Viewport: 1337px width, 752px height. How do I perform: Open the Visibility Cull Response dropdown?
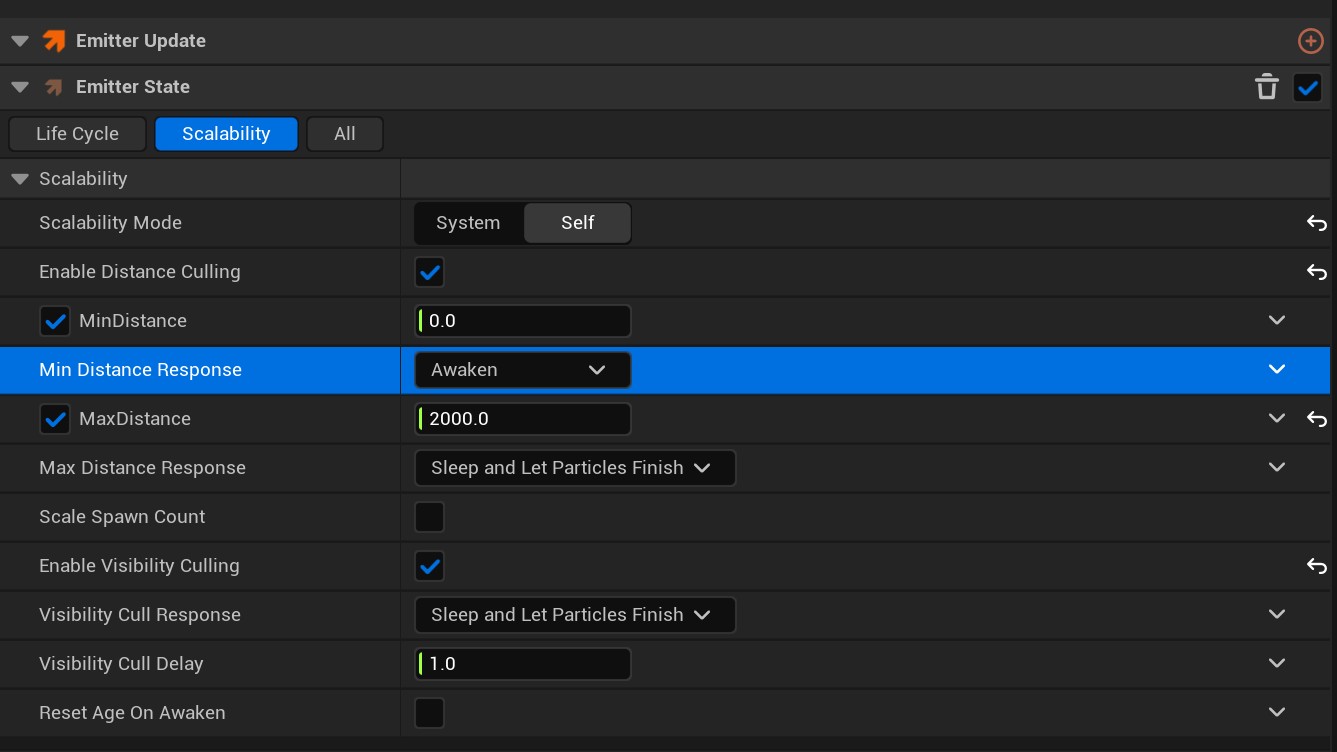(575, 614)
